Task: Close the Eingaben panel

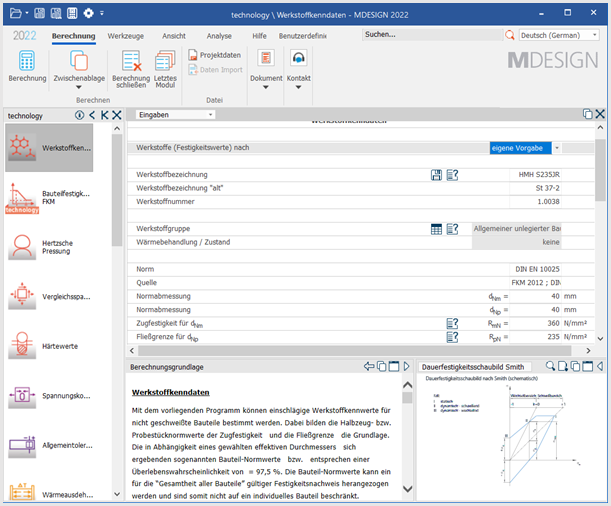Action: (x=600, y=114)
